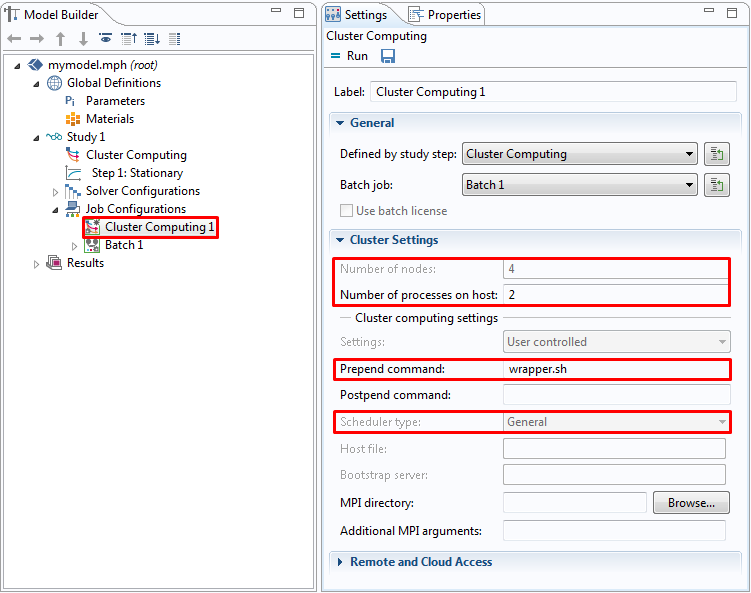Screen dimensions: 751x593
Task: Click the save icon next to Run
Action: coord(387,56)
